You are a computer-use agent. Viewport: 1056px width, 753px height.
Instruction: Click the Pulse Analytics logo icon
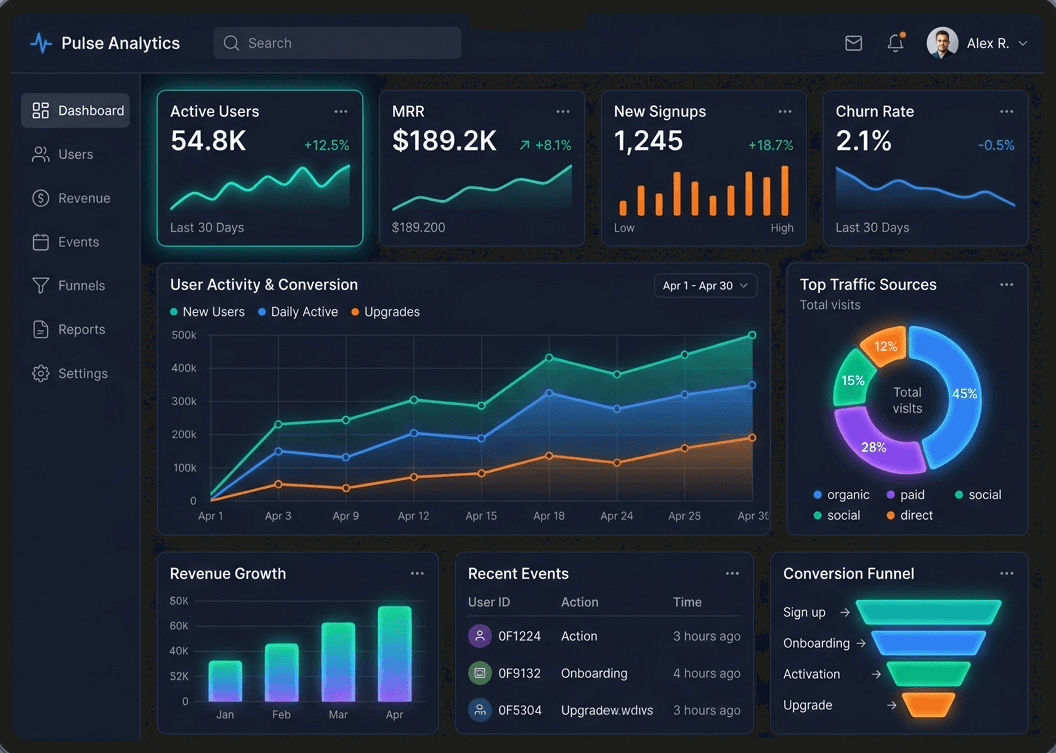click(41, 43)
